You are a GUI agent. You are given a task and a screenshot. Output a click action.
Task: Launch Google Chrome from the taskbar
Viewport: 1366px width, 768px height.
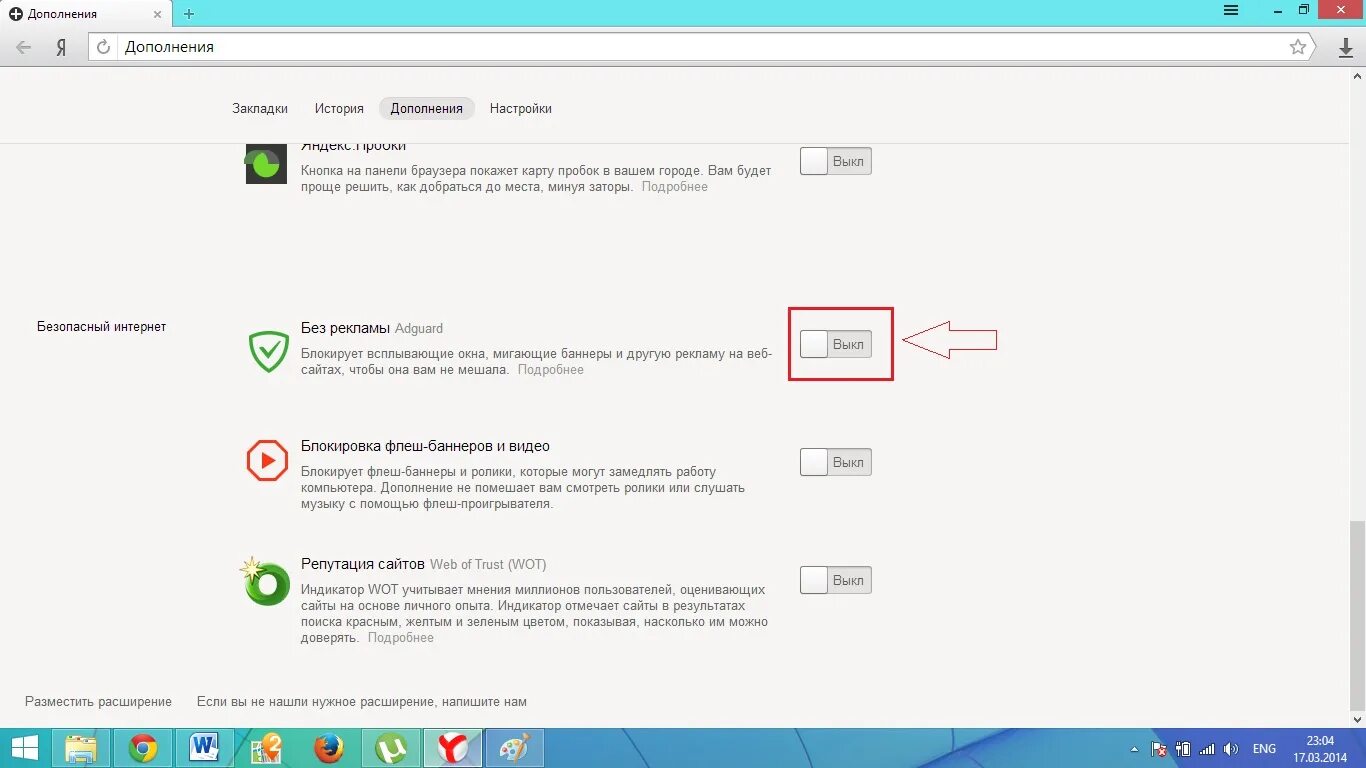[143, 748]
